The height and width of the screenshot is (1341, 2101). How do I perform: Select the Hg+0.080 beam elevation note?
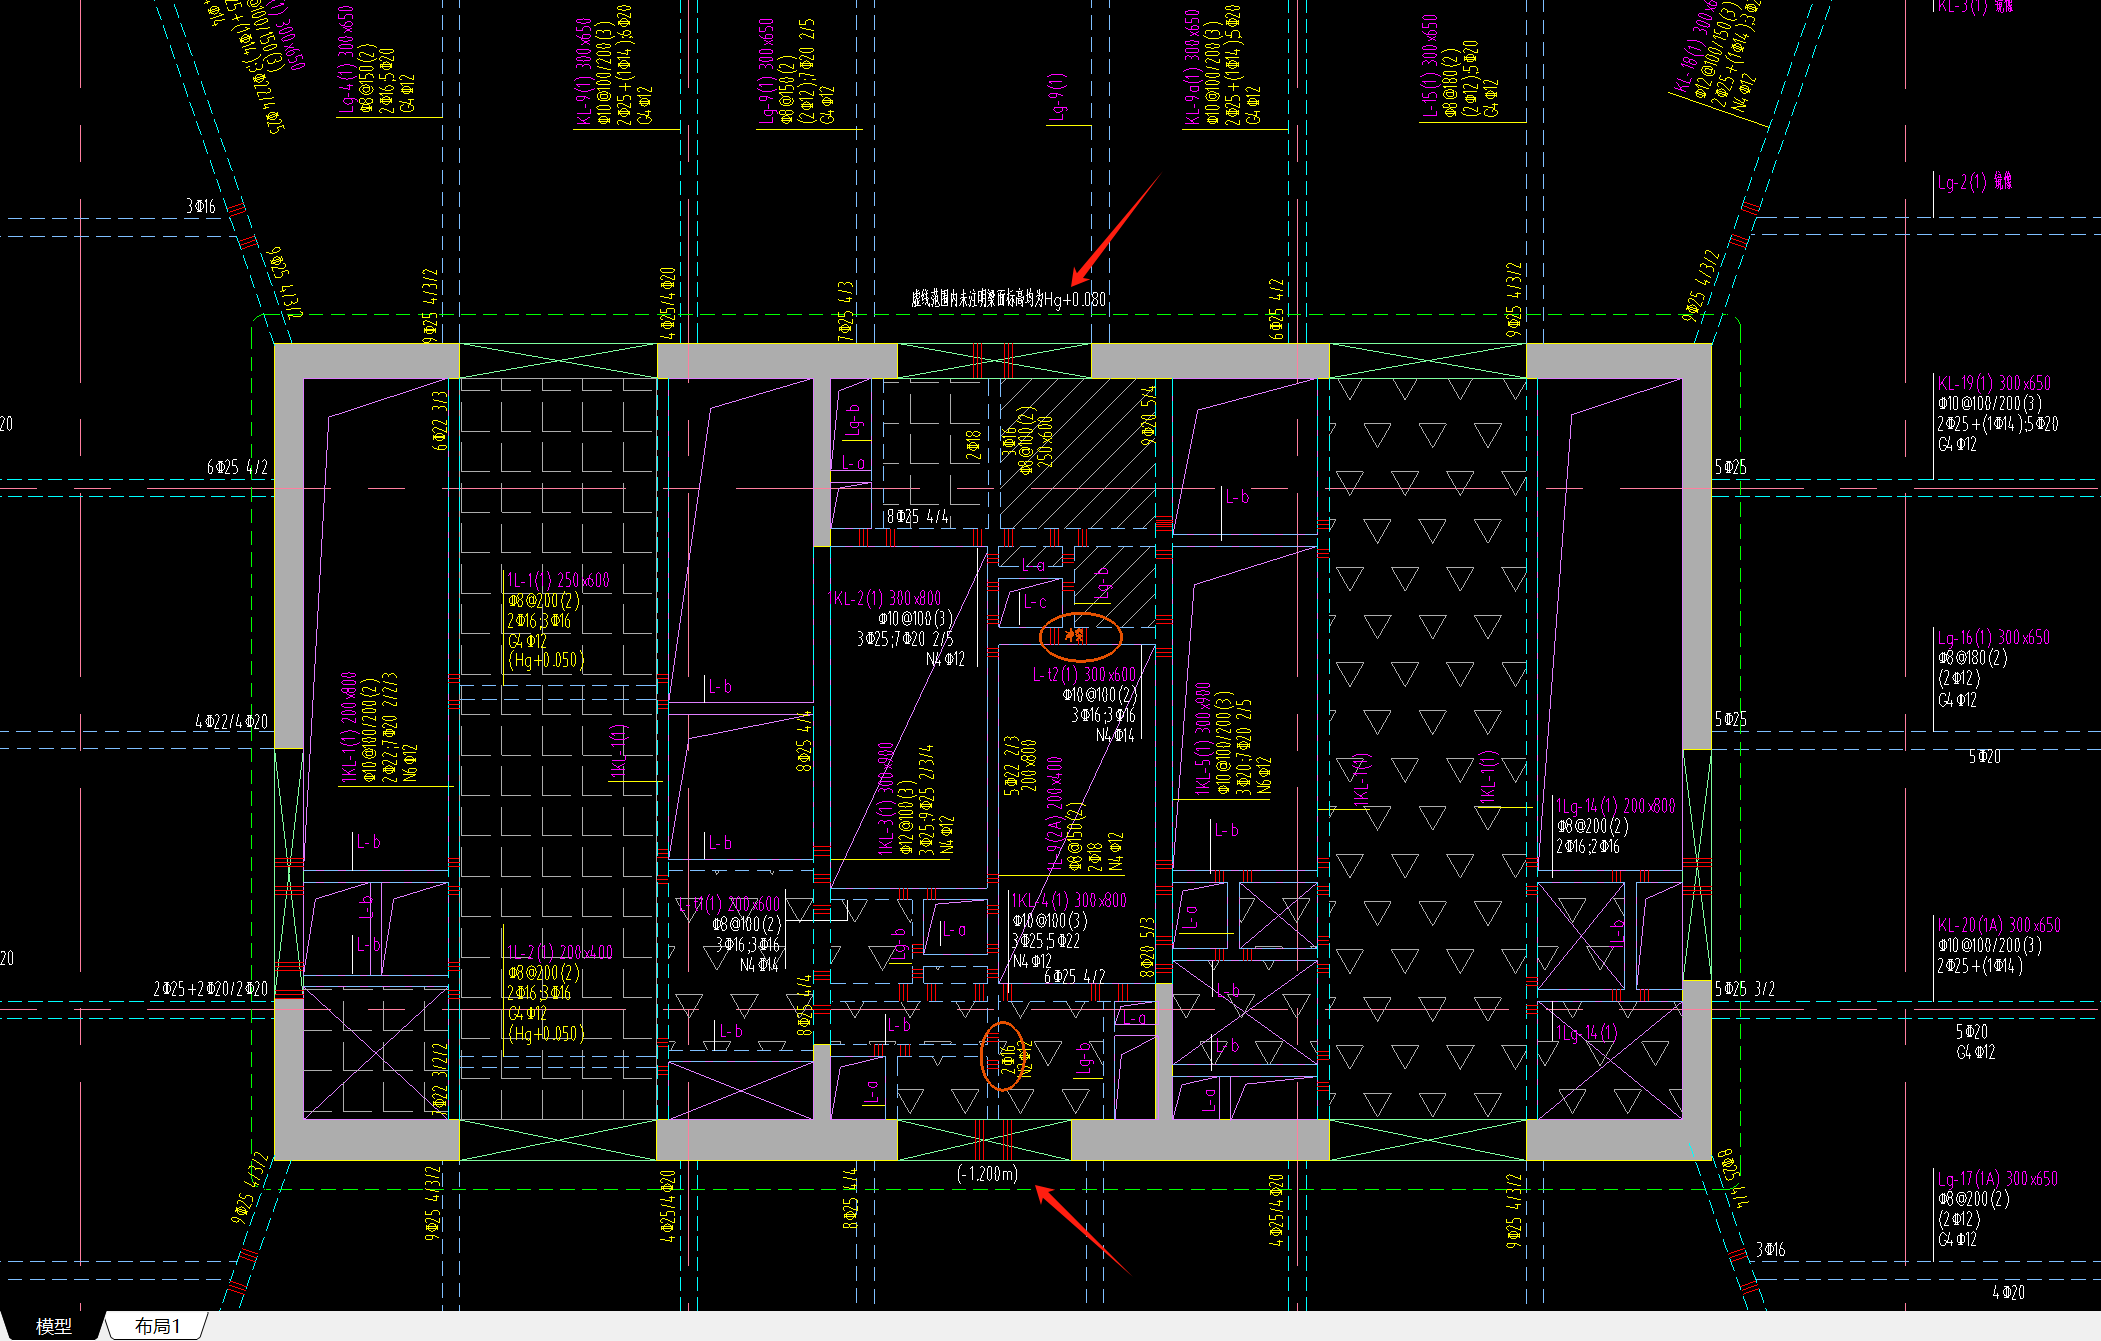(1008, 298)
